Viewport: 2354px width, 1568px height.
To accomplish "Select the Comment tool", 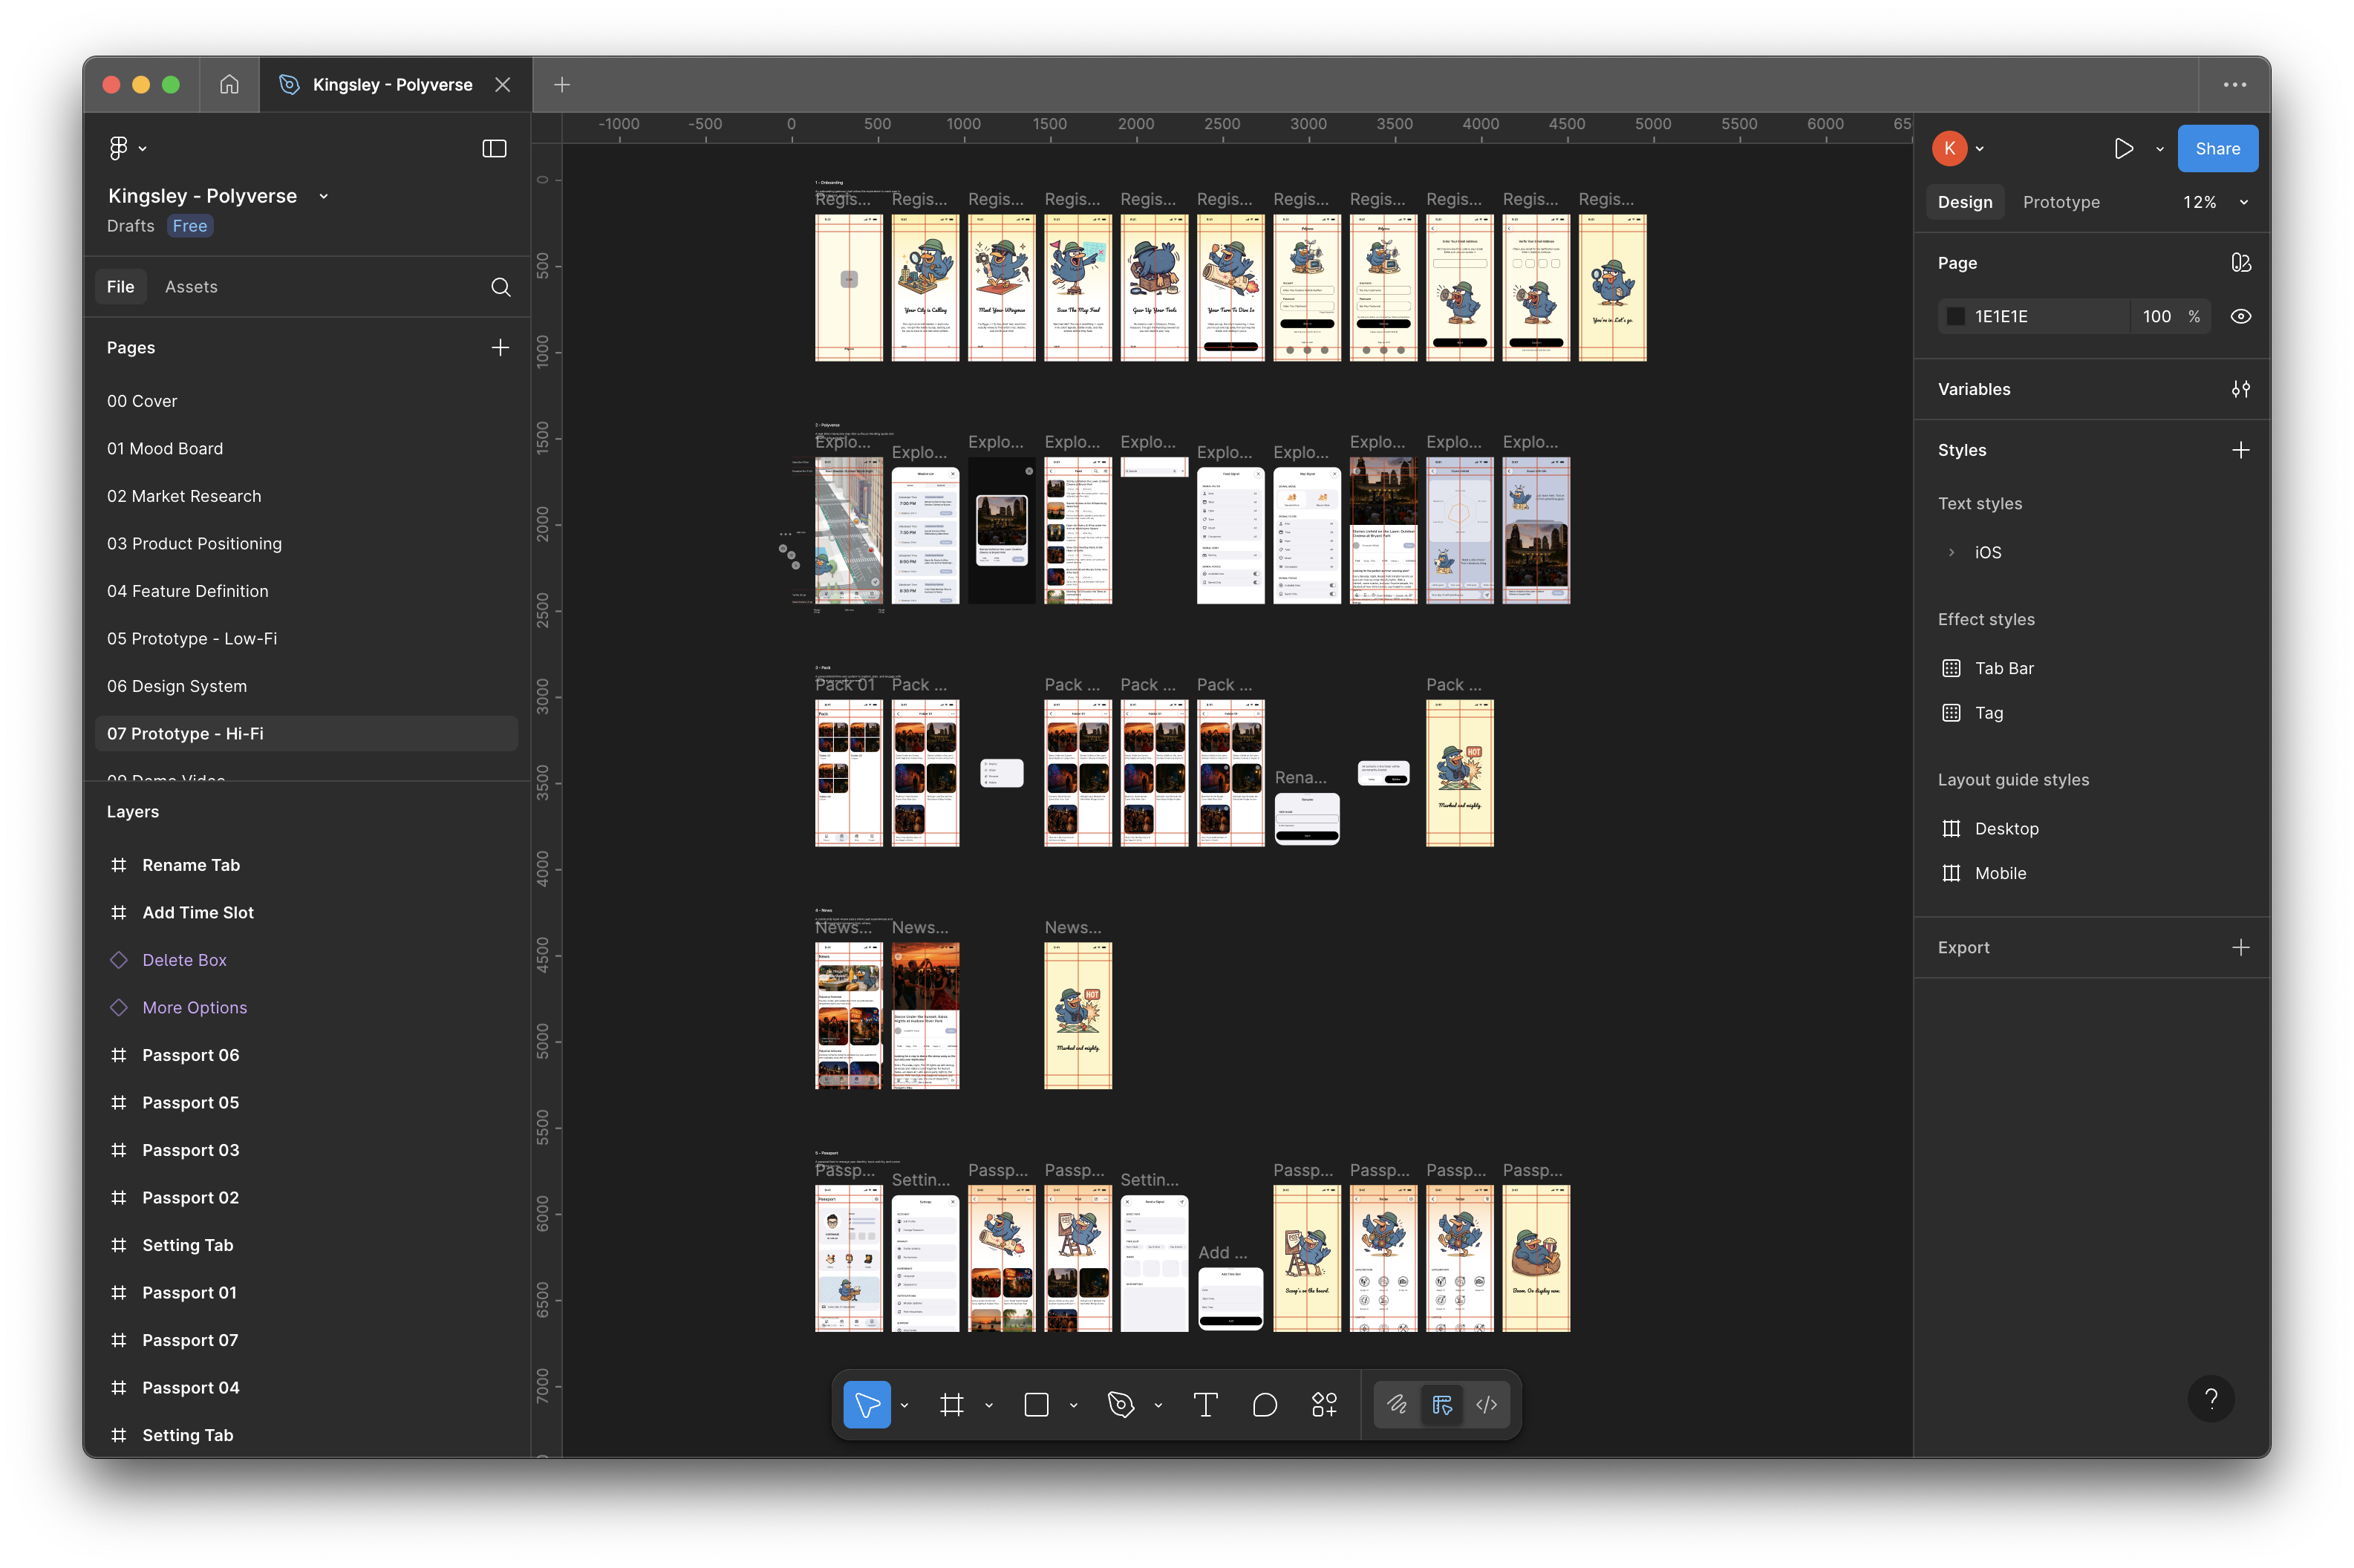I will point(1264,1405).
